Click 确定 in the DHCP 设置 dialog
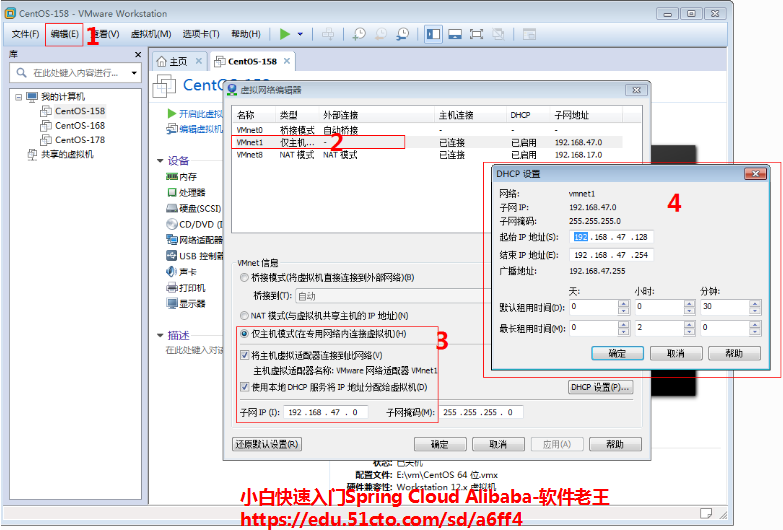This screenshot has width=783, height=530. click(617, 353)
